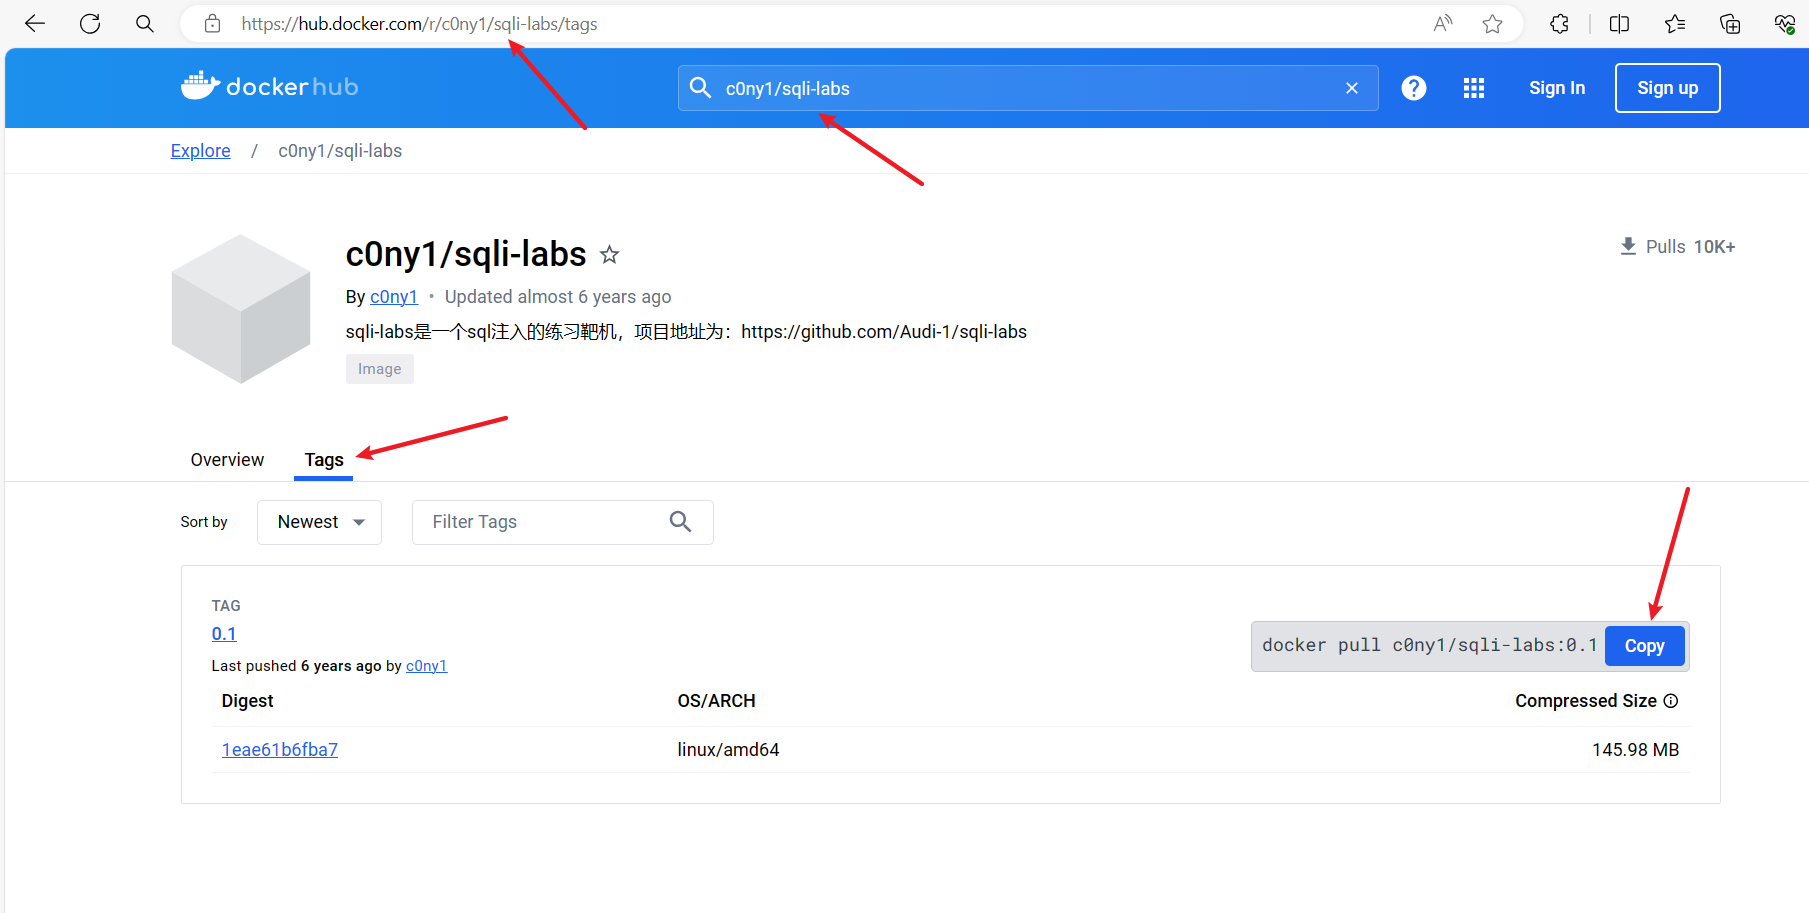The width and height of the screenshot is (1809, 913).
Task: Click the Digest column header
Action: [x=248, y=701]
